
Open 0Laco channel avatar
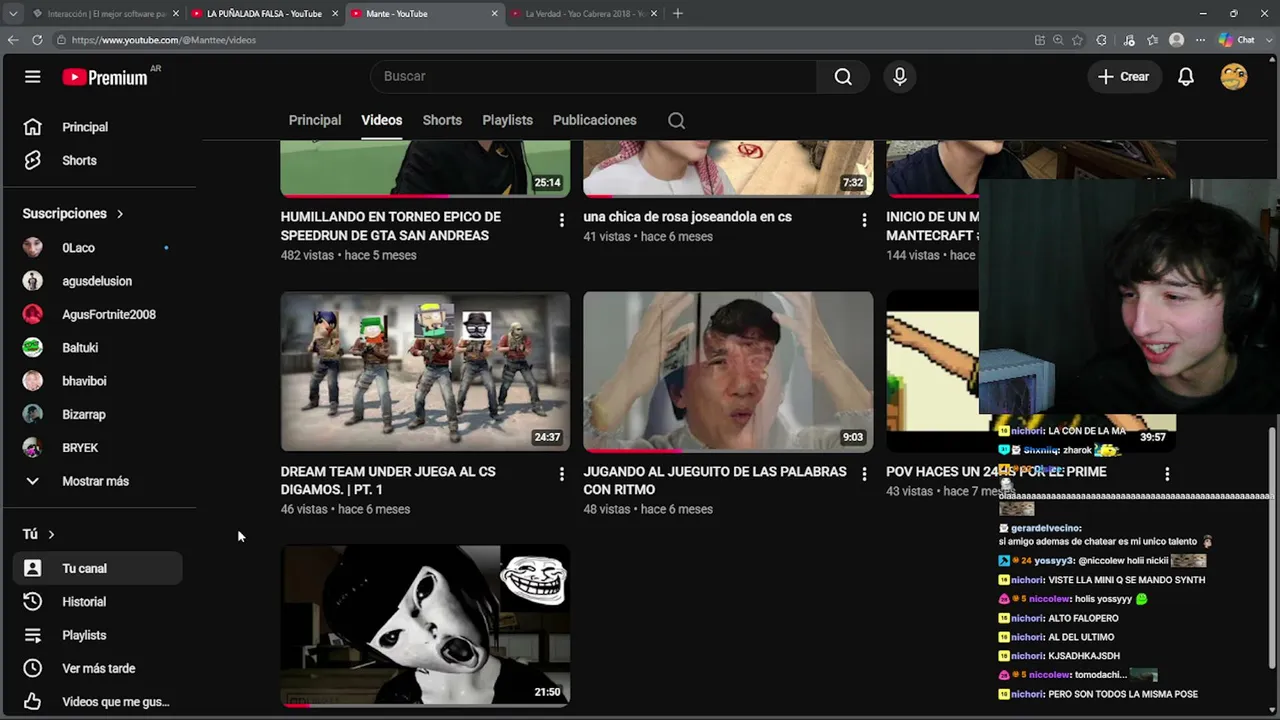click(x=33, y=248)
